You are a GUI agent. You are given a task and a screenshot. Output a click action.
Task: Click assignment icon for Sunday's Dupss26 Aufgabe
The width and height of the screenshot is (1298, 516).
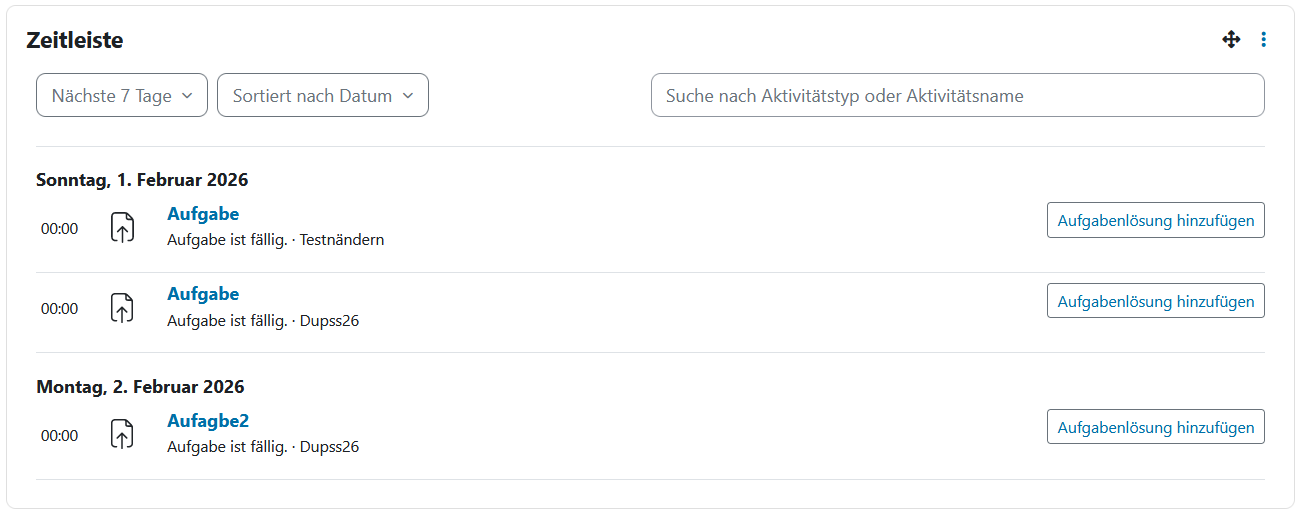tap(121, 308)
